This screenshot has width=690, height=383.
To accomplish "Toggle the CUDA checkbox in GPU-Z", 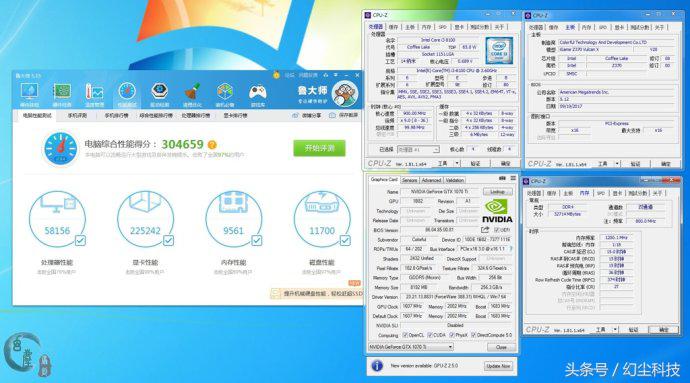I will tap(430, 335).
